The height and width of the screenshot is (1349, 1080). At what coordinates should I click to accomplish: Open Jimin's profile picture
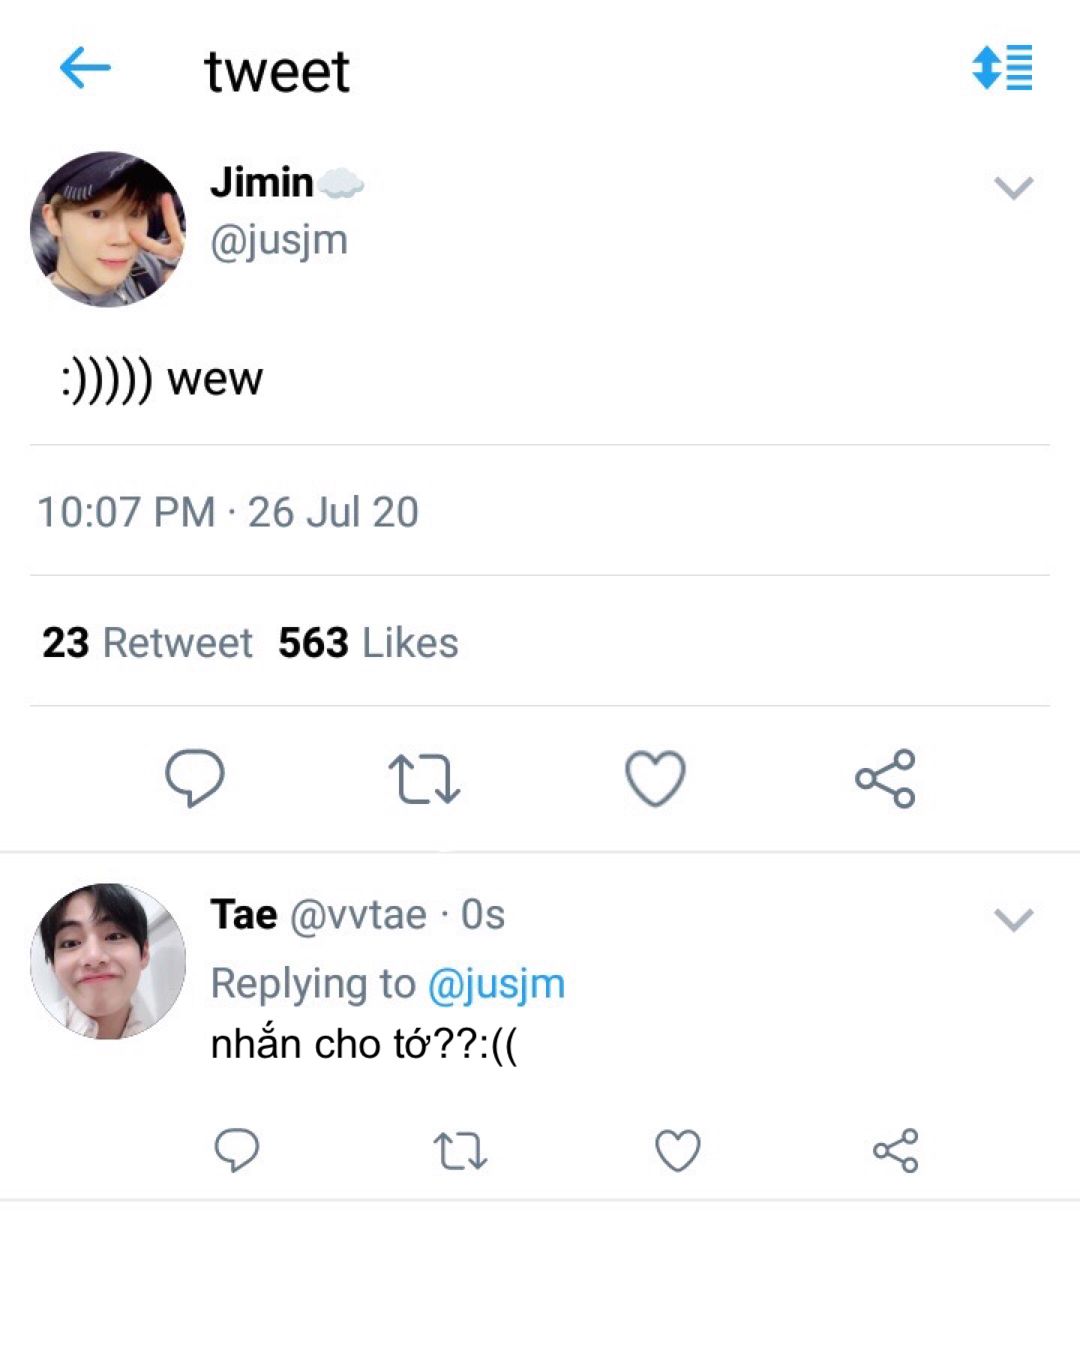[x=108, y=229]
